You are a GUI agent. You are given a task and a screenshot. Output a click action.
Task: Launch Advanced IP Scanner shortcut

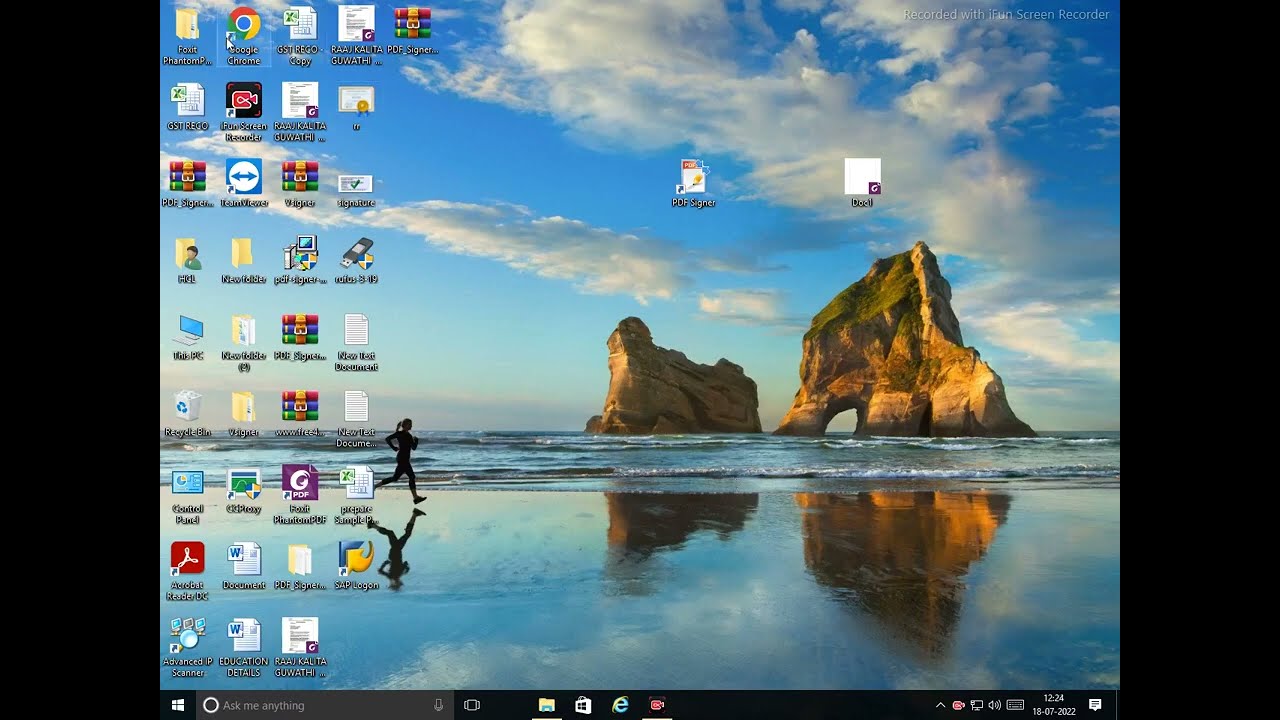pos(187,648)
